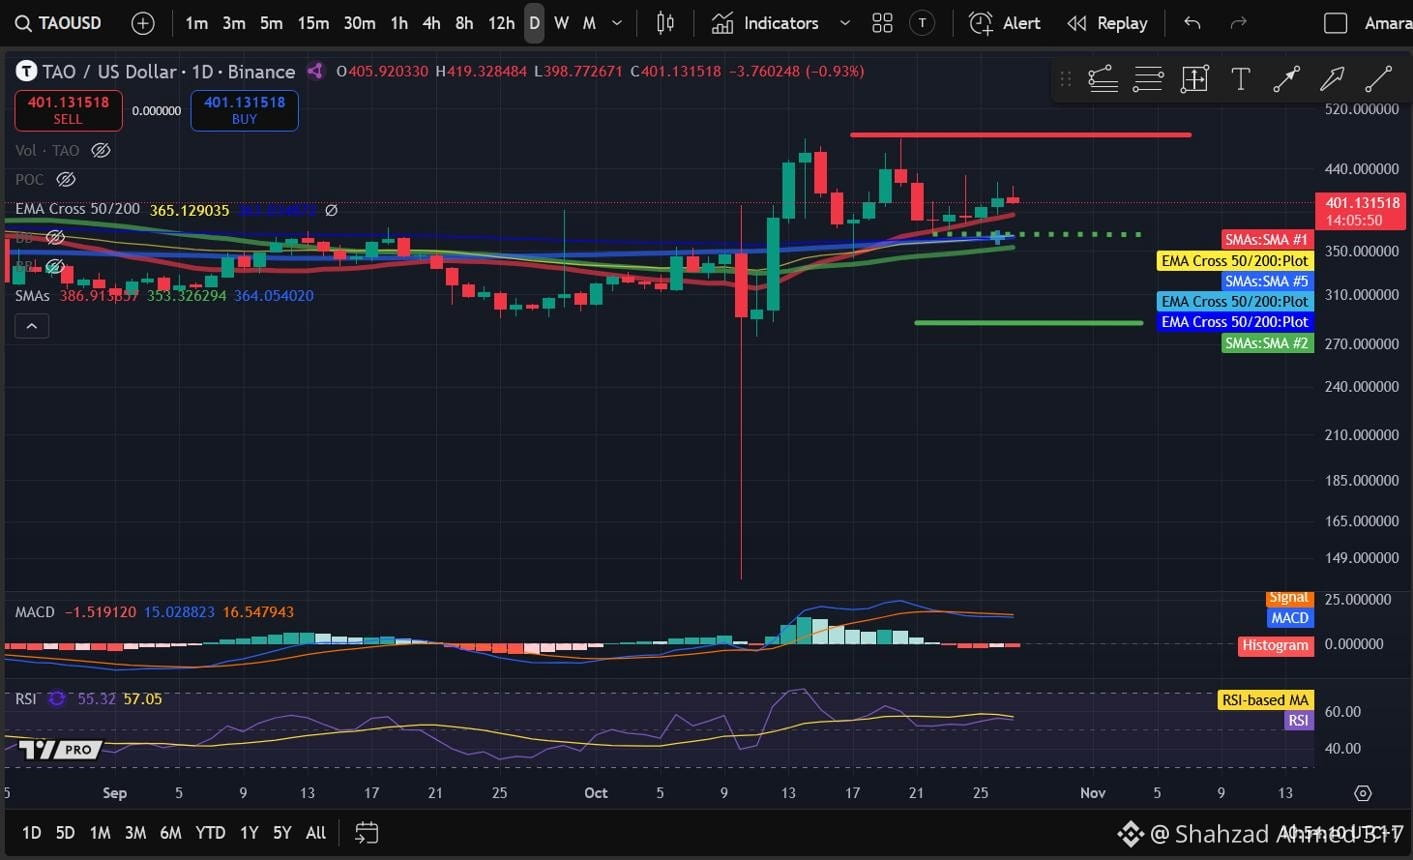
Task: Click the solid green support line
Action: (x=1028, y=322)
